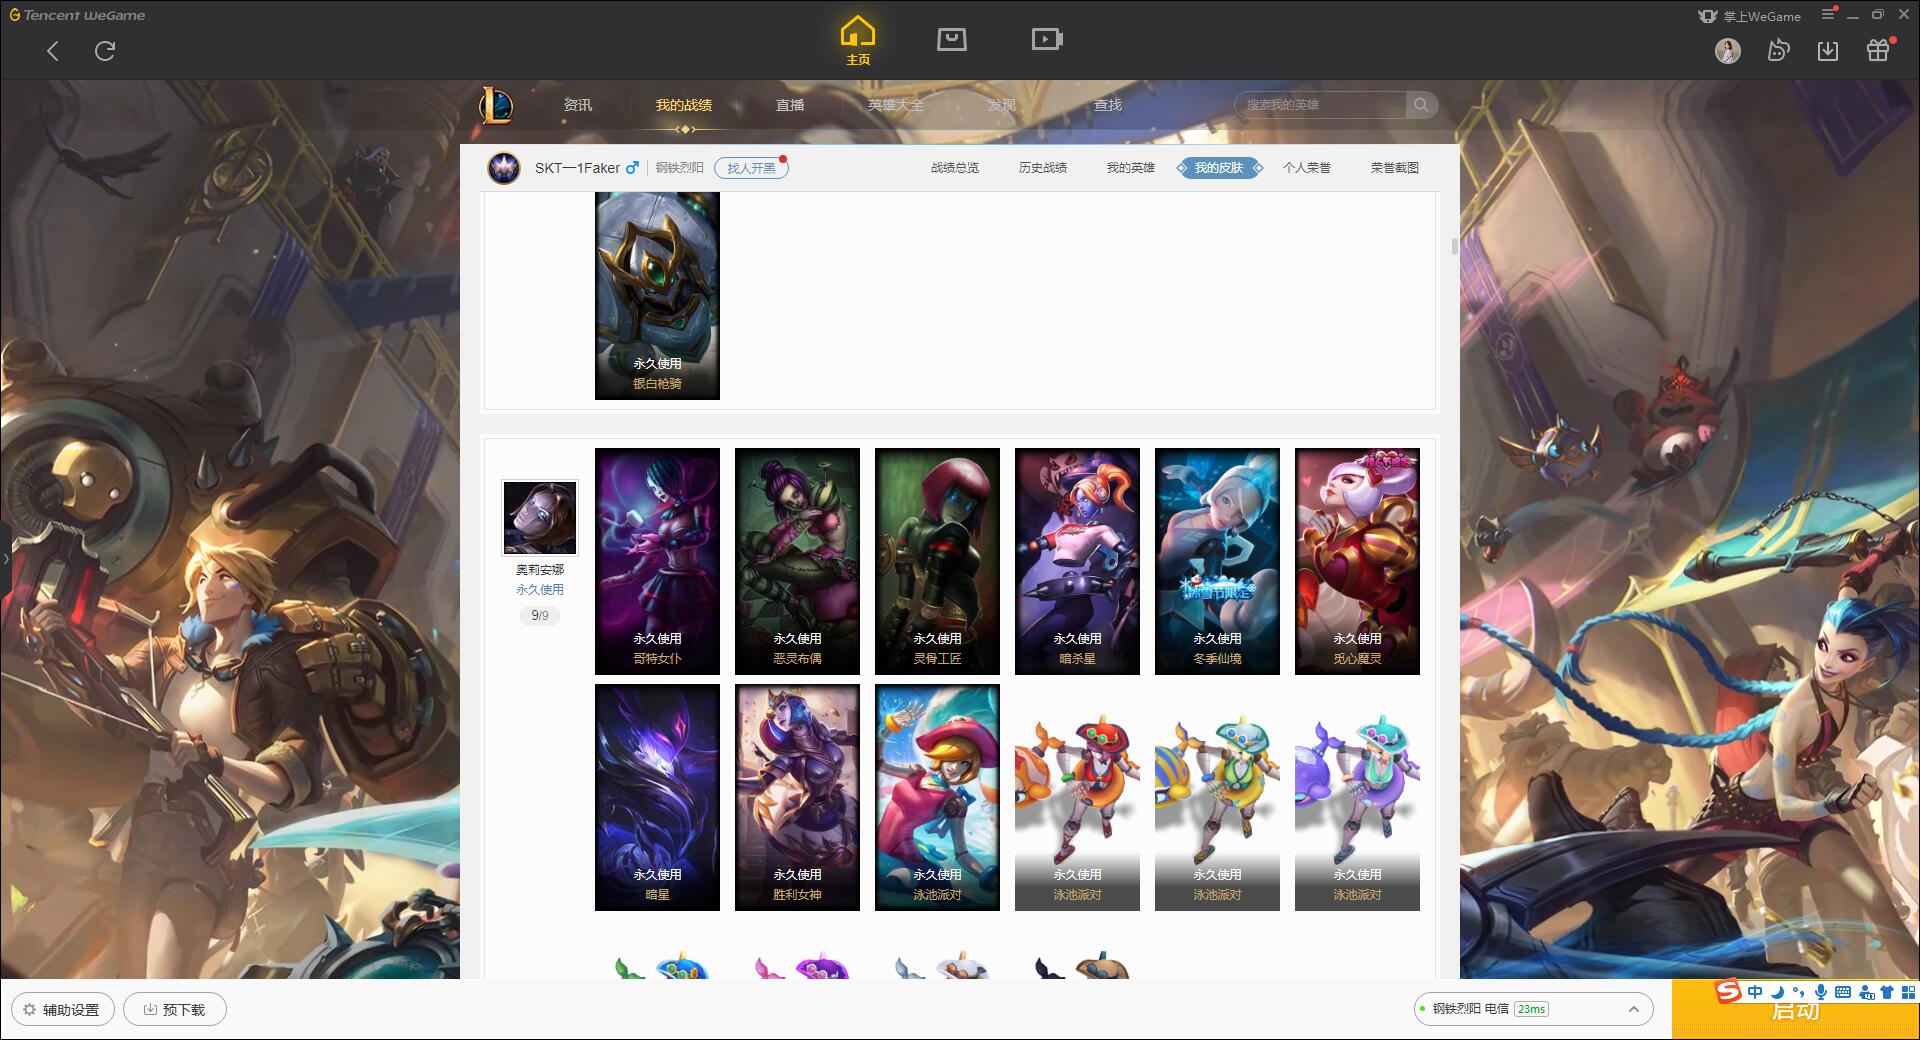
Task: Switch to the 英雄大全 tab
Action: pyautogui.click(x=896, y=105)
